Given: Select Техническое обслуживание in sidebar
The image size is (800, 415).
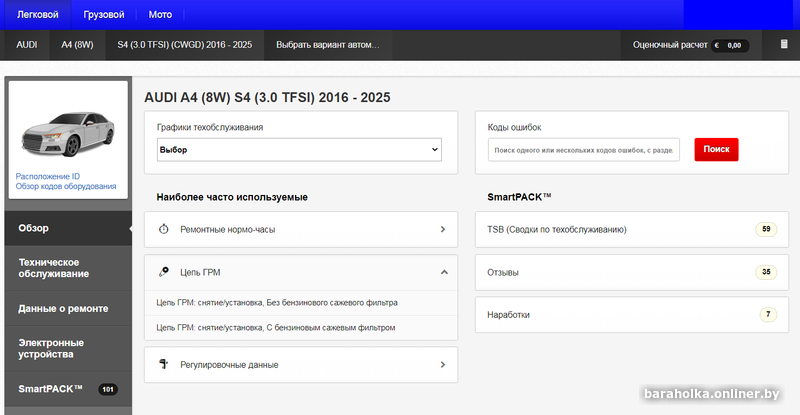Looking at the screenshot, I should 68,268.
